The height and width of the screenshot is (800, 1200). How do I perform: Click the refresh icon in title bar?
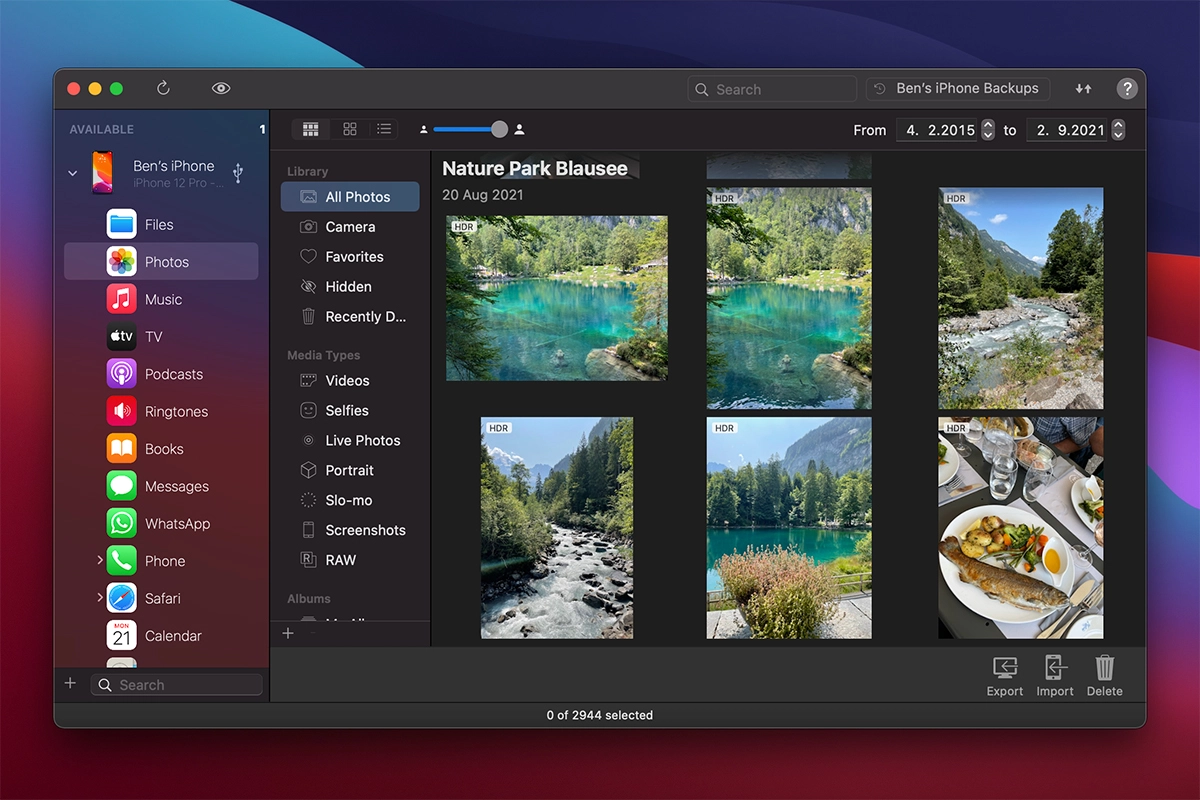(163, 88)
